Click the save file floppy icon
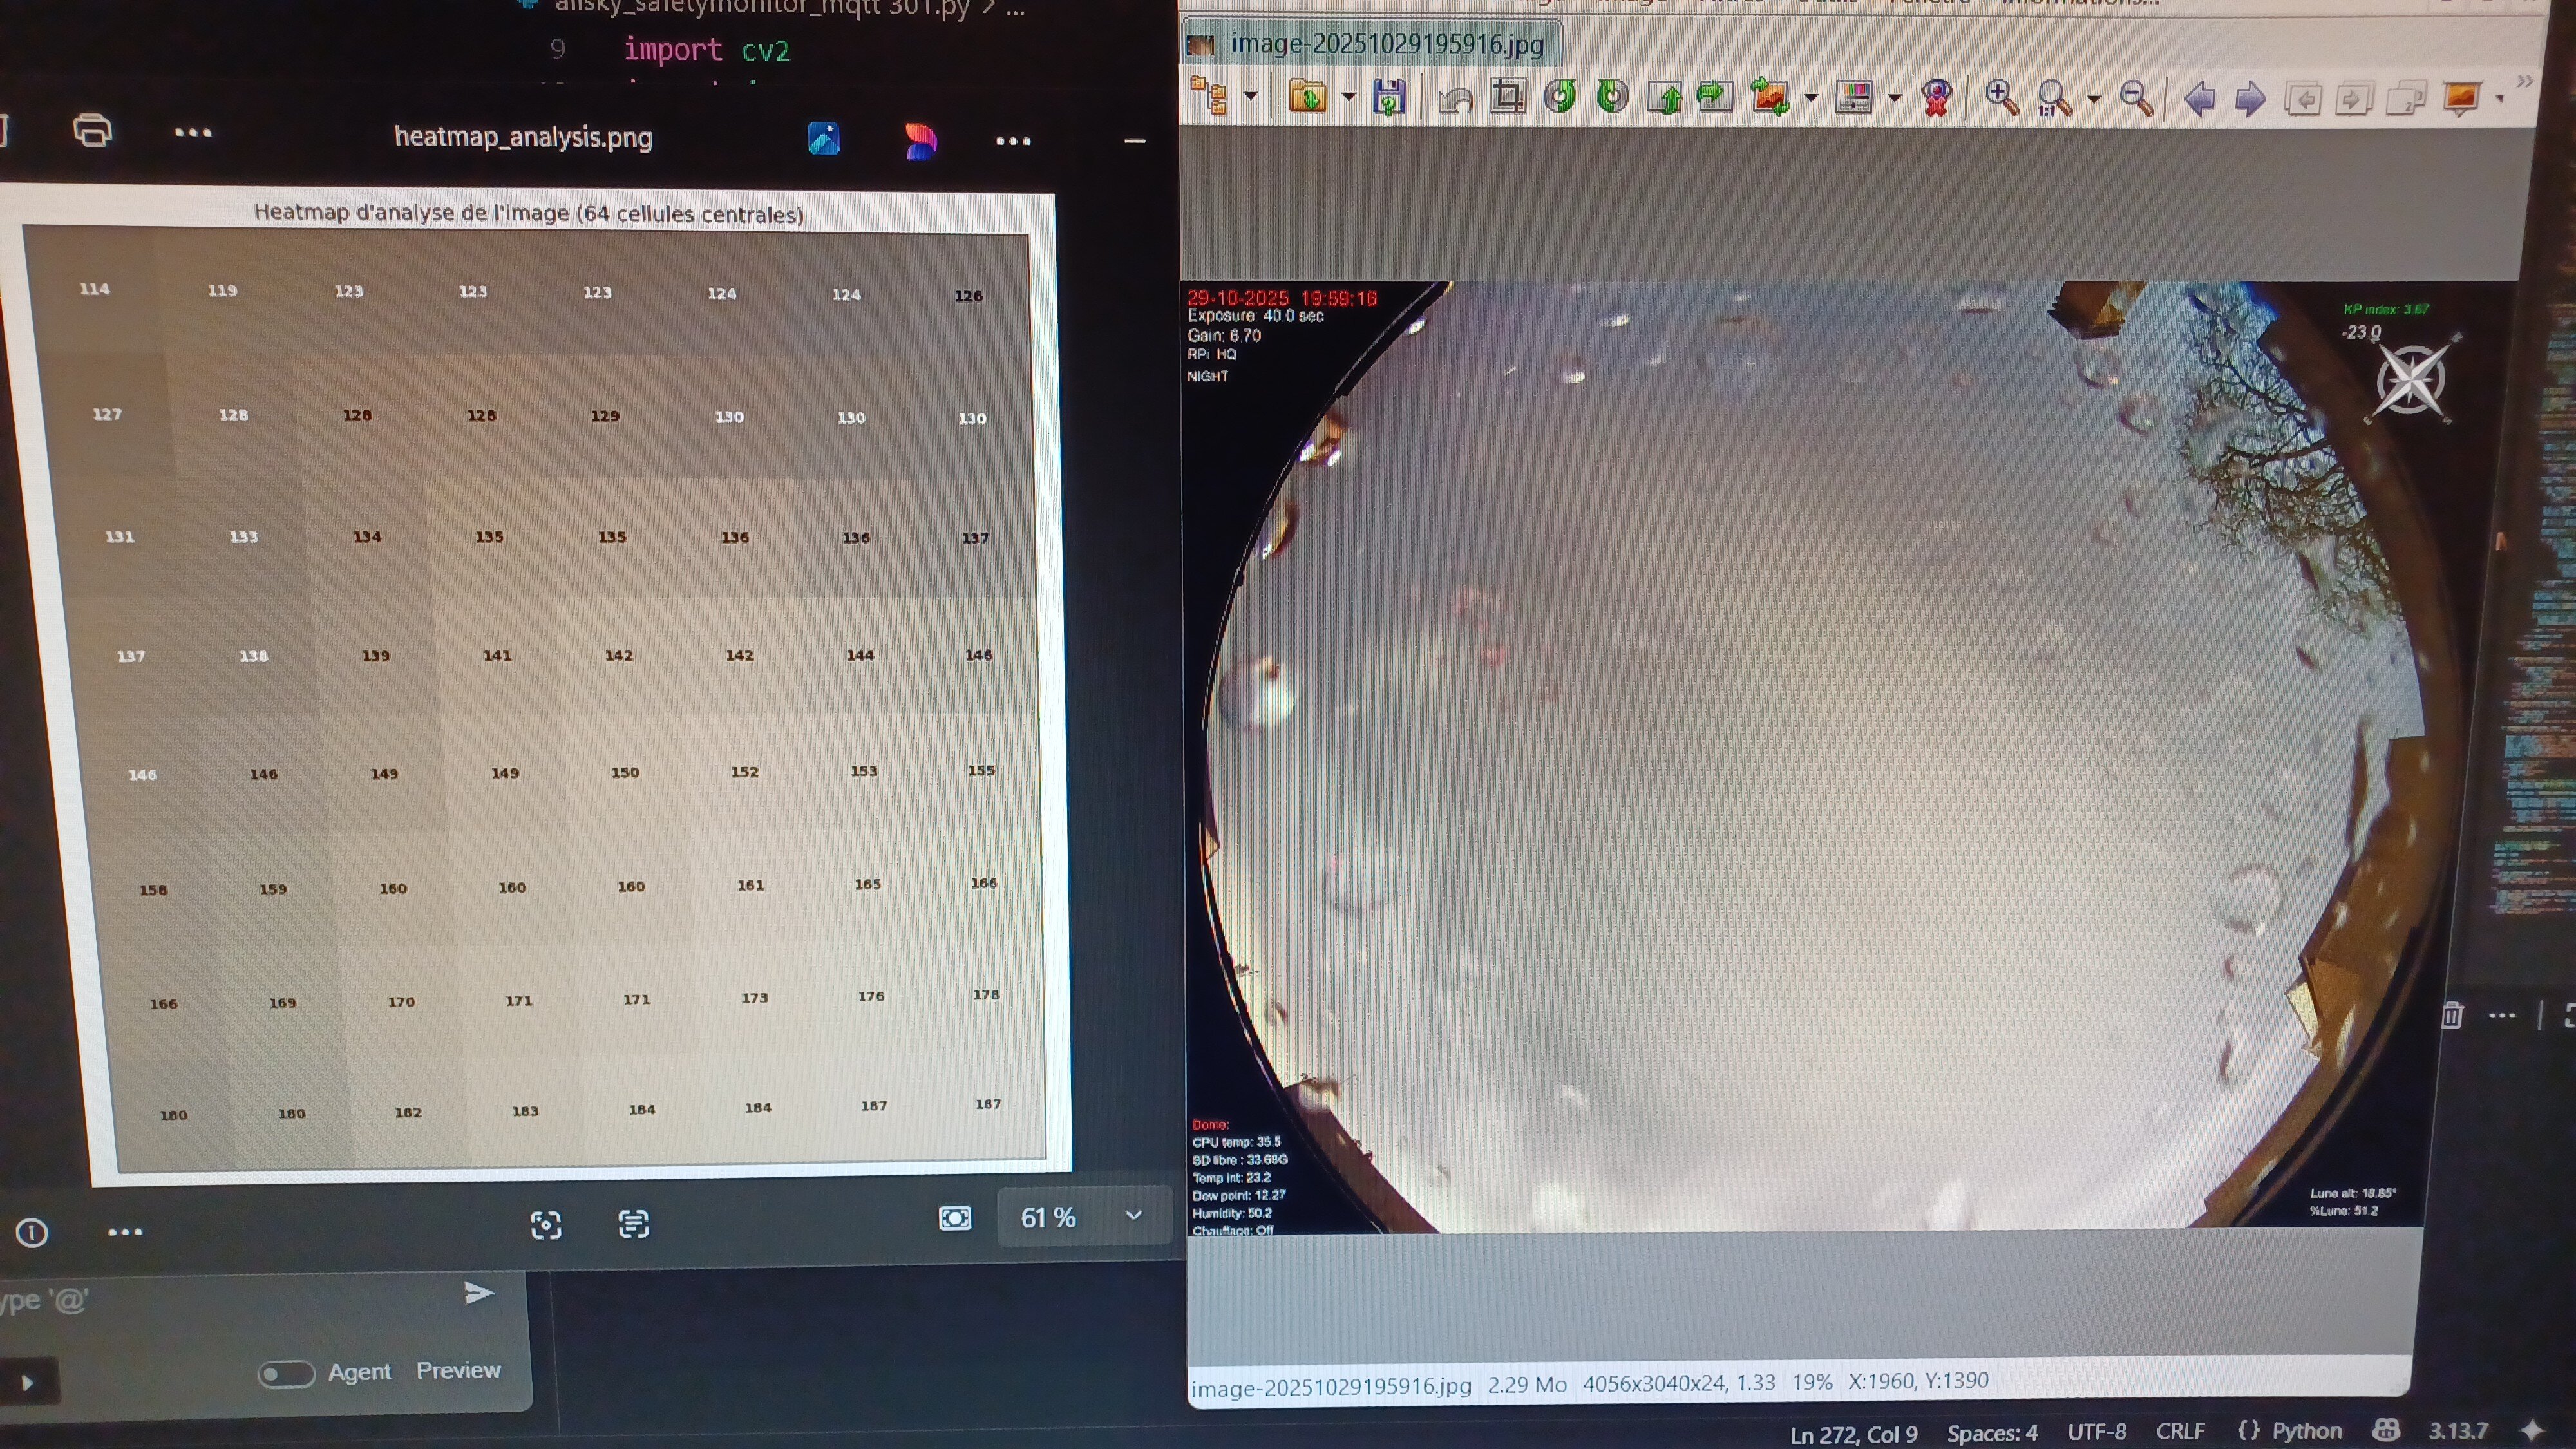This screenshot has width=2576, height=1449. [1389, 97]
